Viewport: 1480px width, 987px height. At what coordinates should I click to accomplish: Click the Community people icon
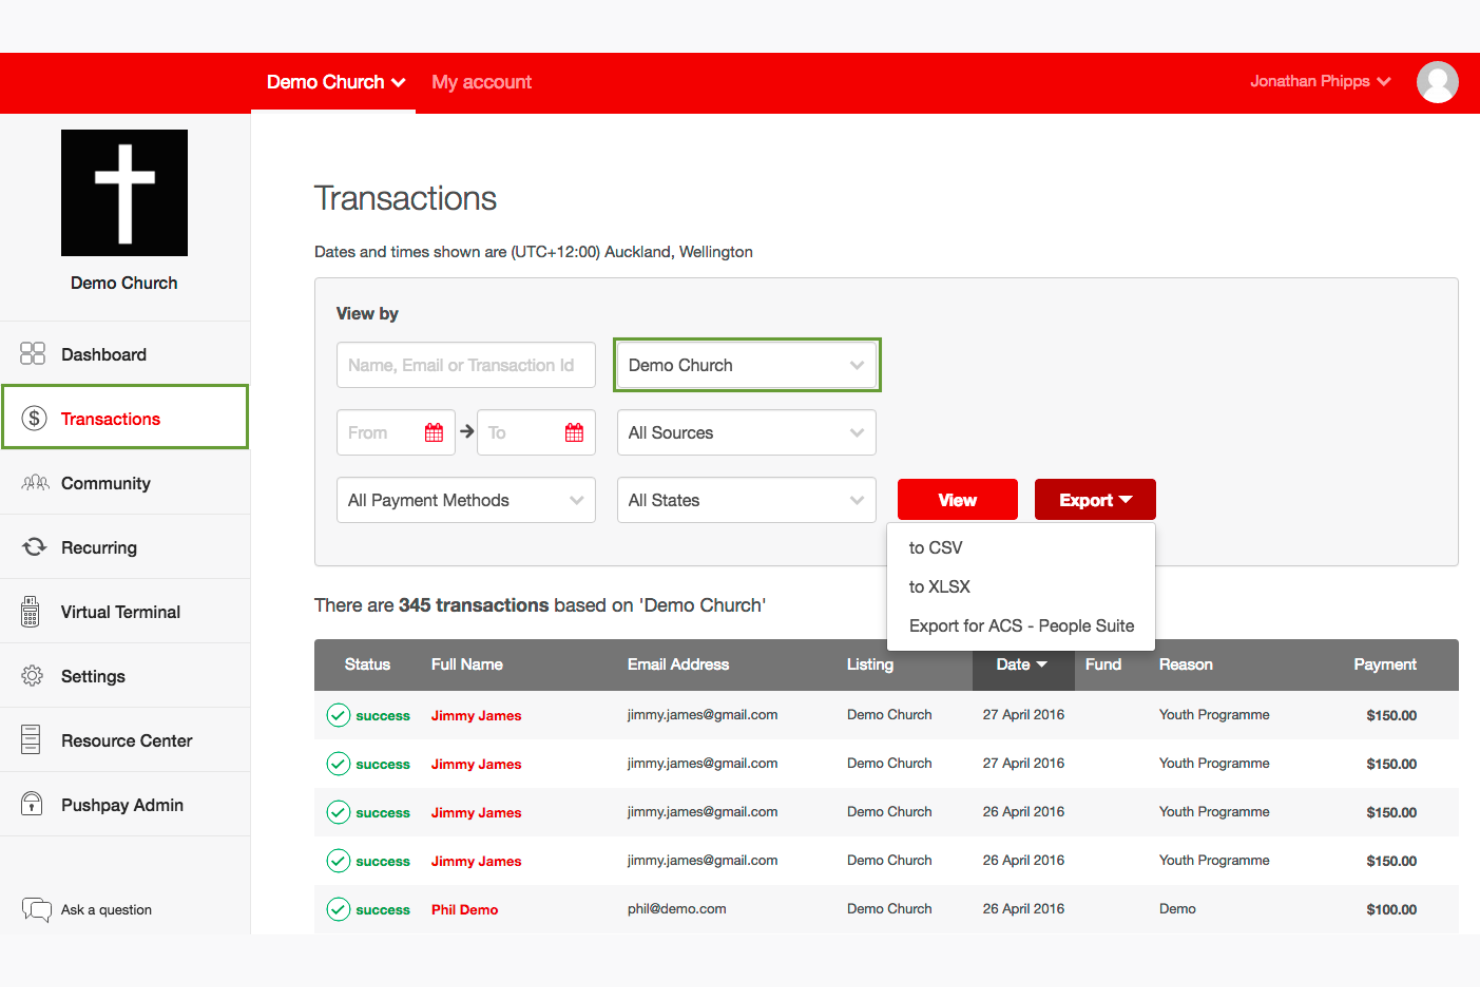(35, 483)
